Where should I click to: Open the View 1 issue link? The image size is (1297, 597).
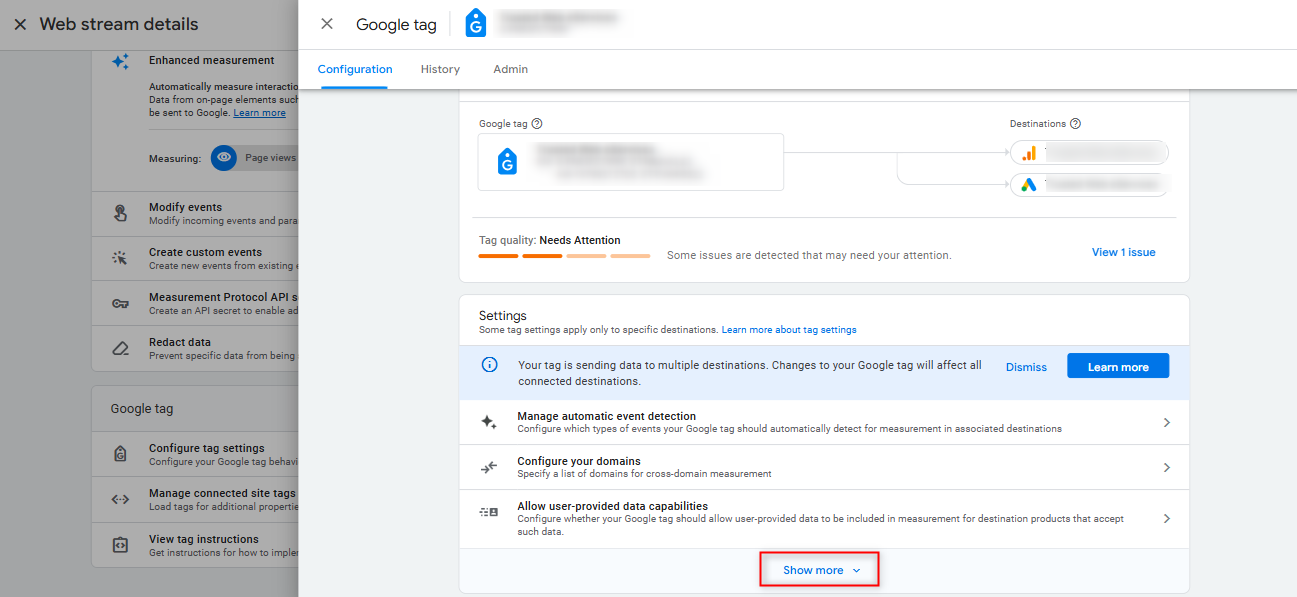click(1123, 252)
